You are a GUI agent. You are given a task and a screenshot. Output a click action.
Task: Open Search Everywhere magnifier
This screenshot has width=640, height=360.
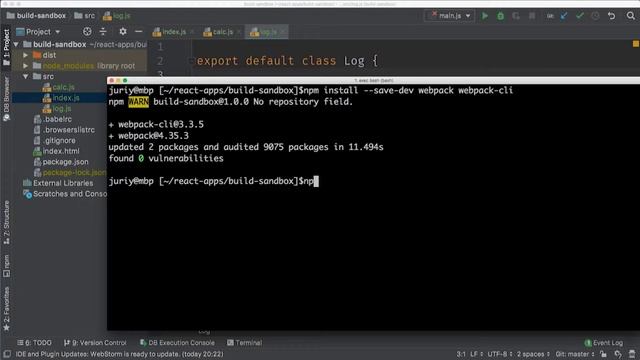[x=631, y=16]
